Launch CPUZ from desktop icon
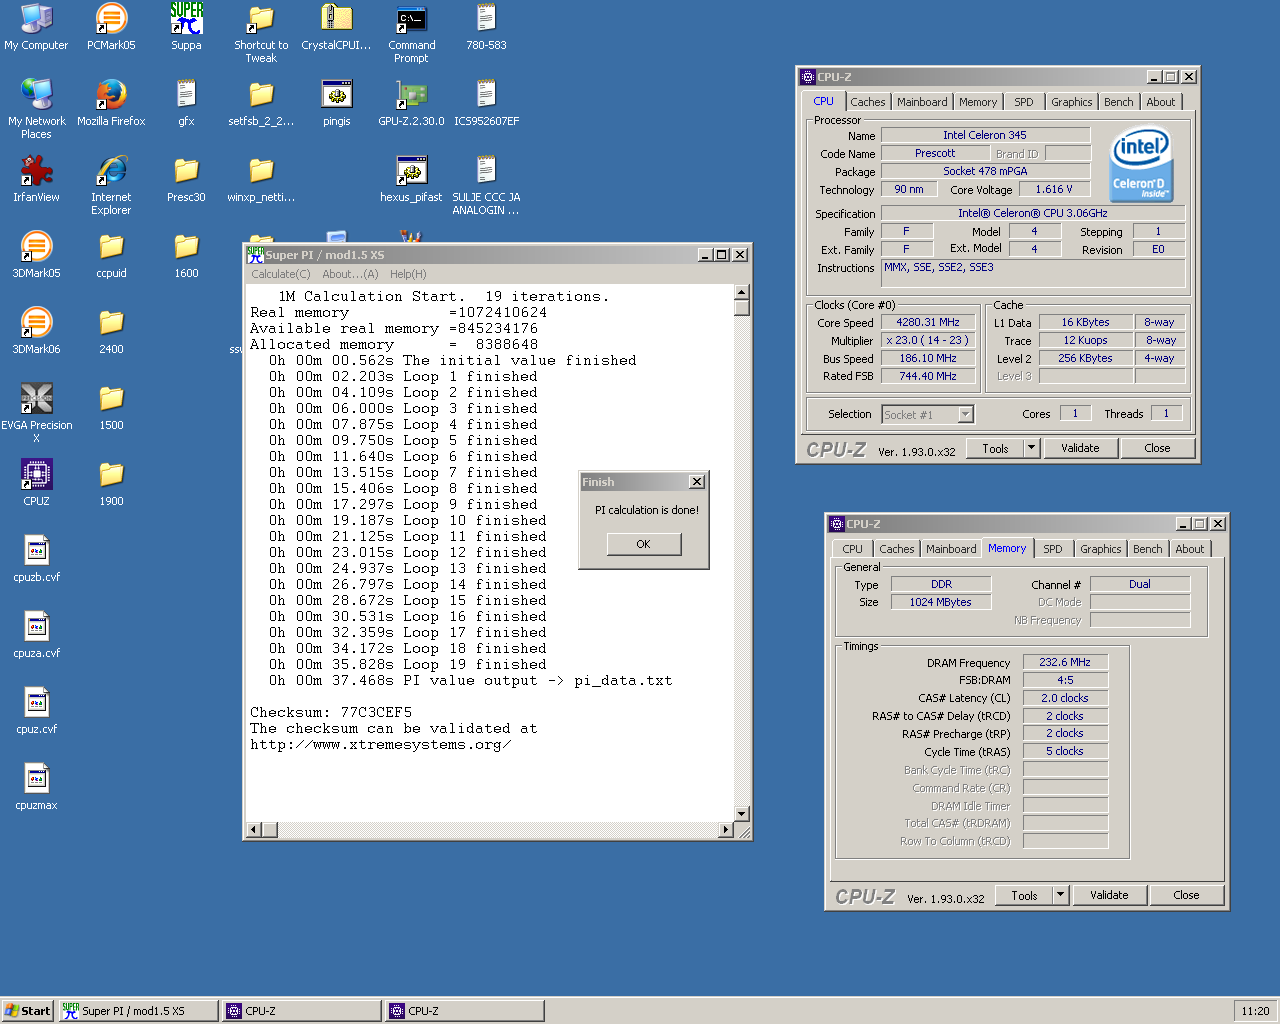 36,482
